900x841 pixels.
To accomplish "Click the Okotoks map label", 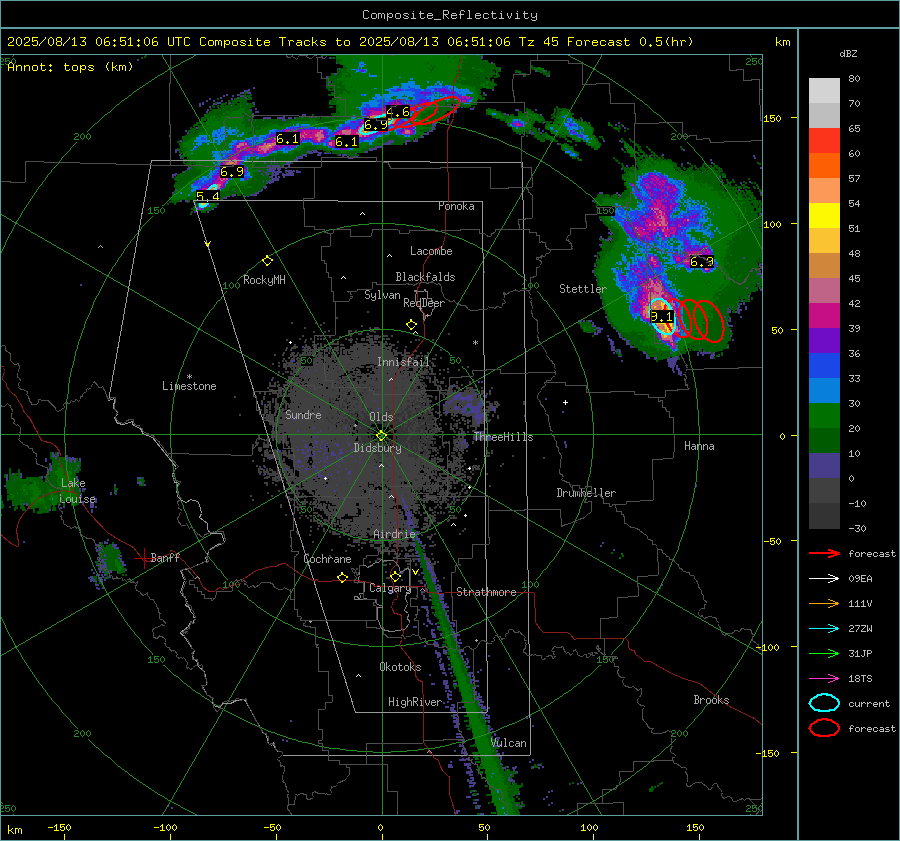I will (400, 667).
